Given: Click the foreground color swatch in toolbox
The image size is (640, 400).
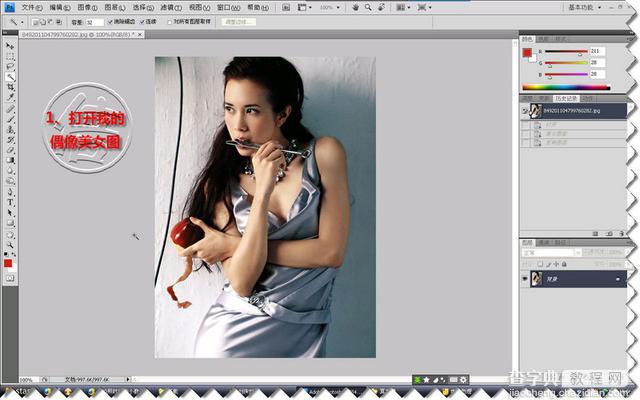Looking at the screenshot, I should [x=8, y=263].
